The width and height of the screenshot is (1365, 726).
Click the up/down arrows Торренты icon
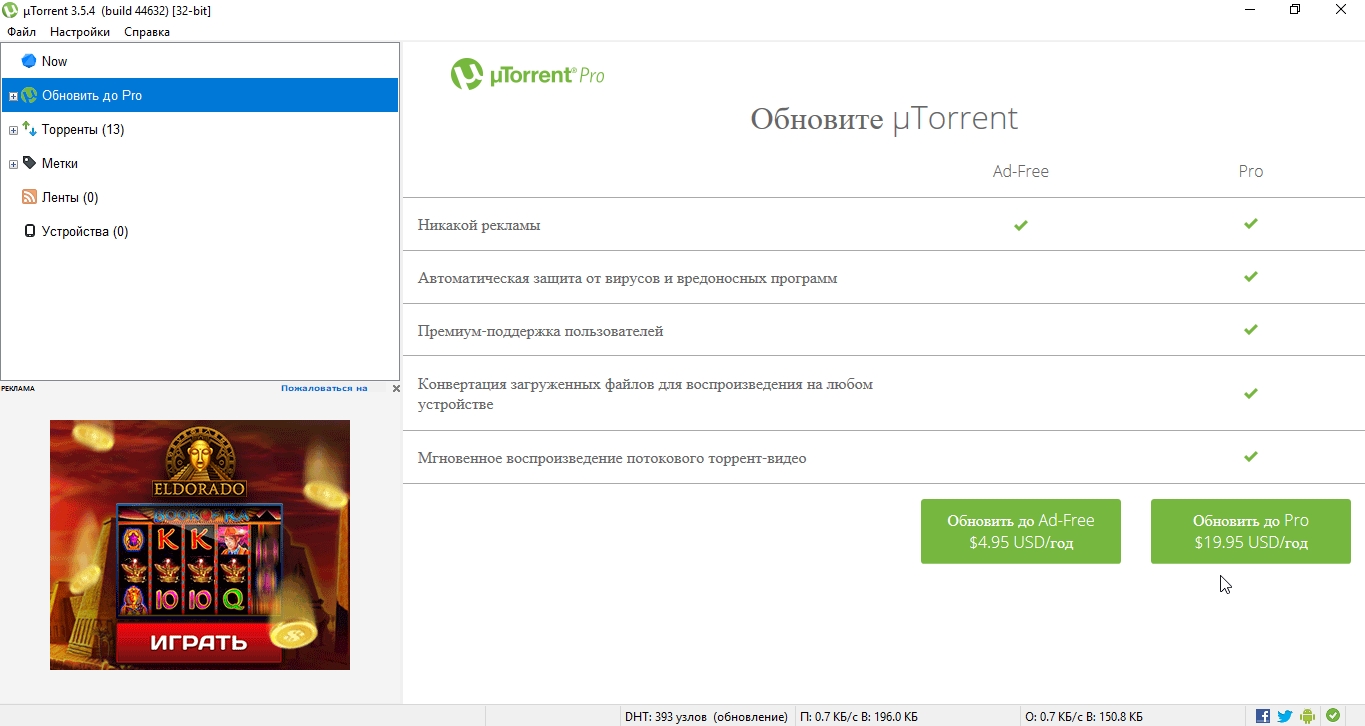point(29,129)
